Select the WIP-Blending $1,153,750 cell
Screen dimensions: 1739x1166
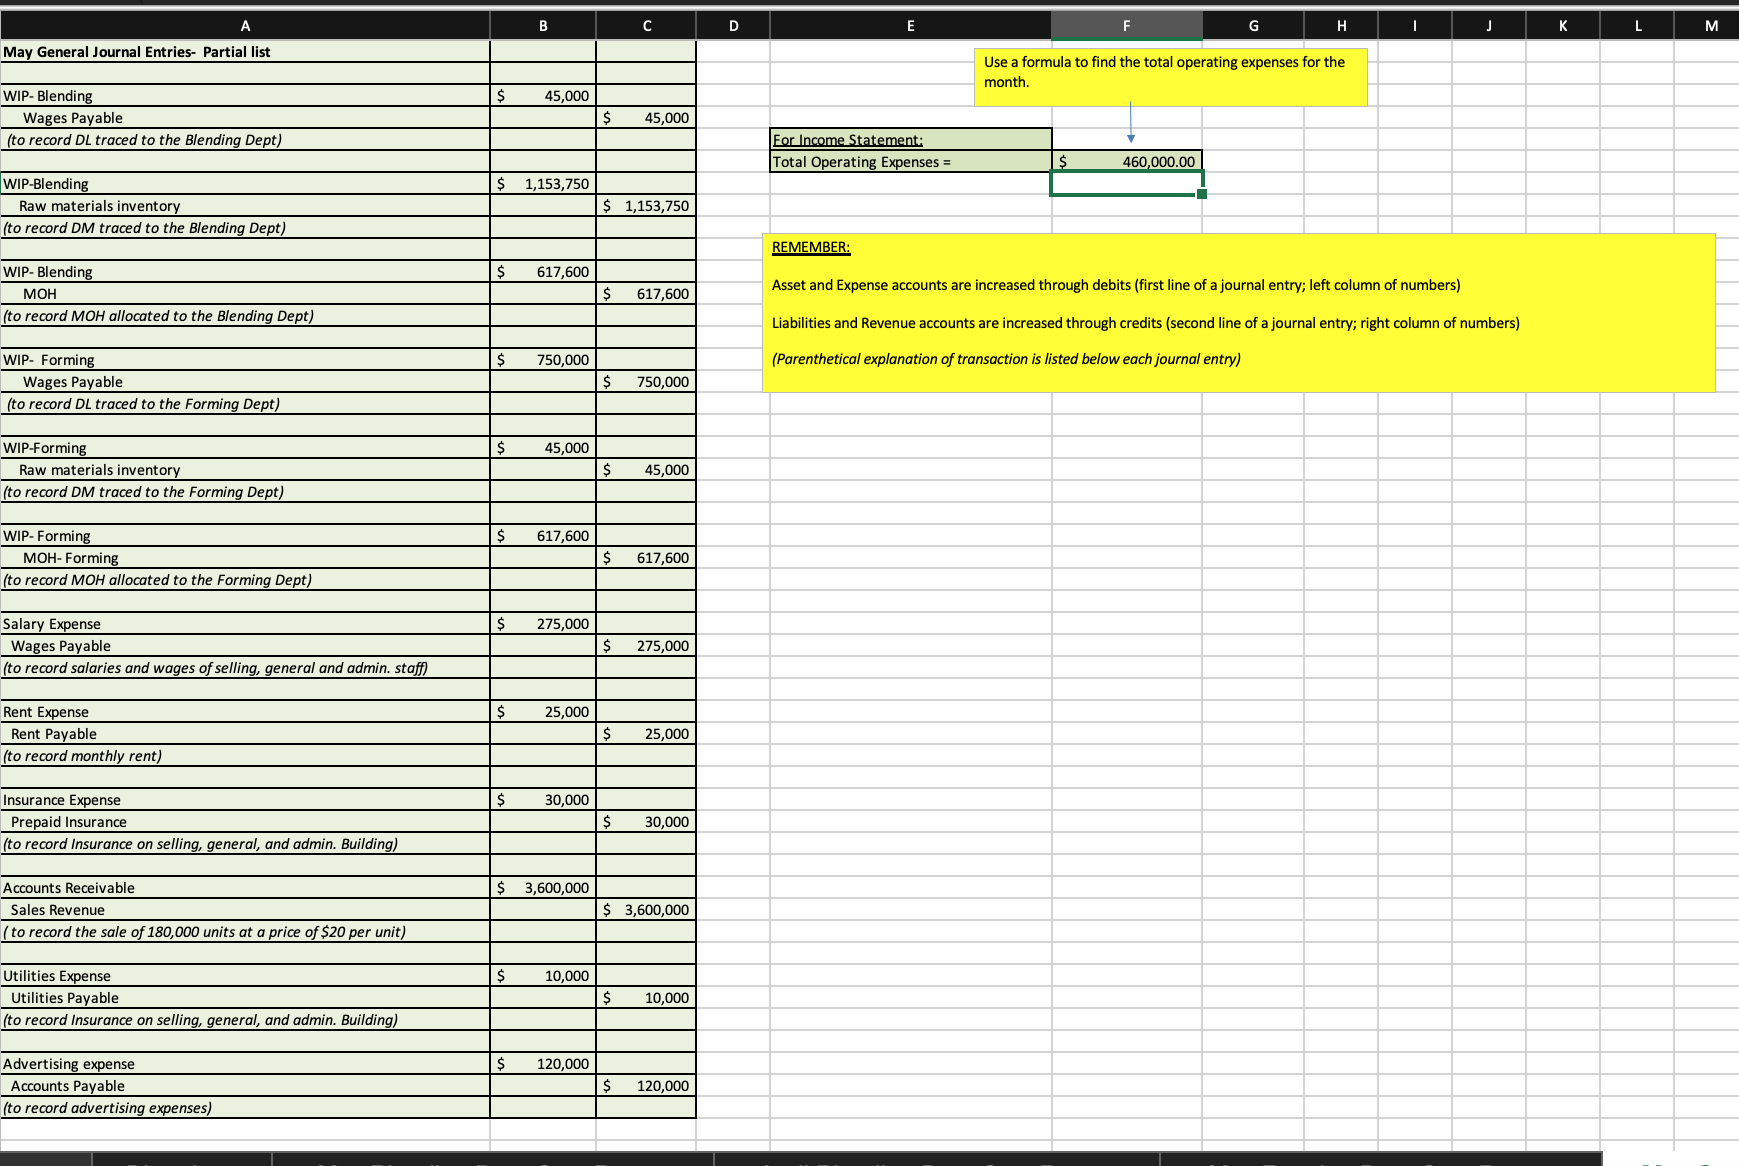545,183
